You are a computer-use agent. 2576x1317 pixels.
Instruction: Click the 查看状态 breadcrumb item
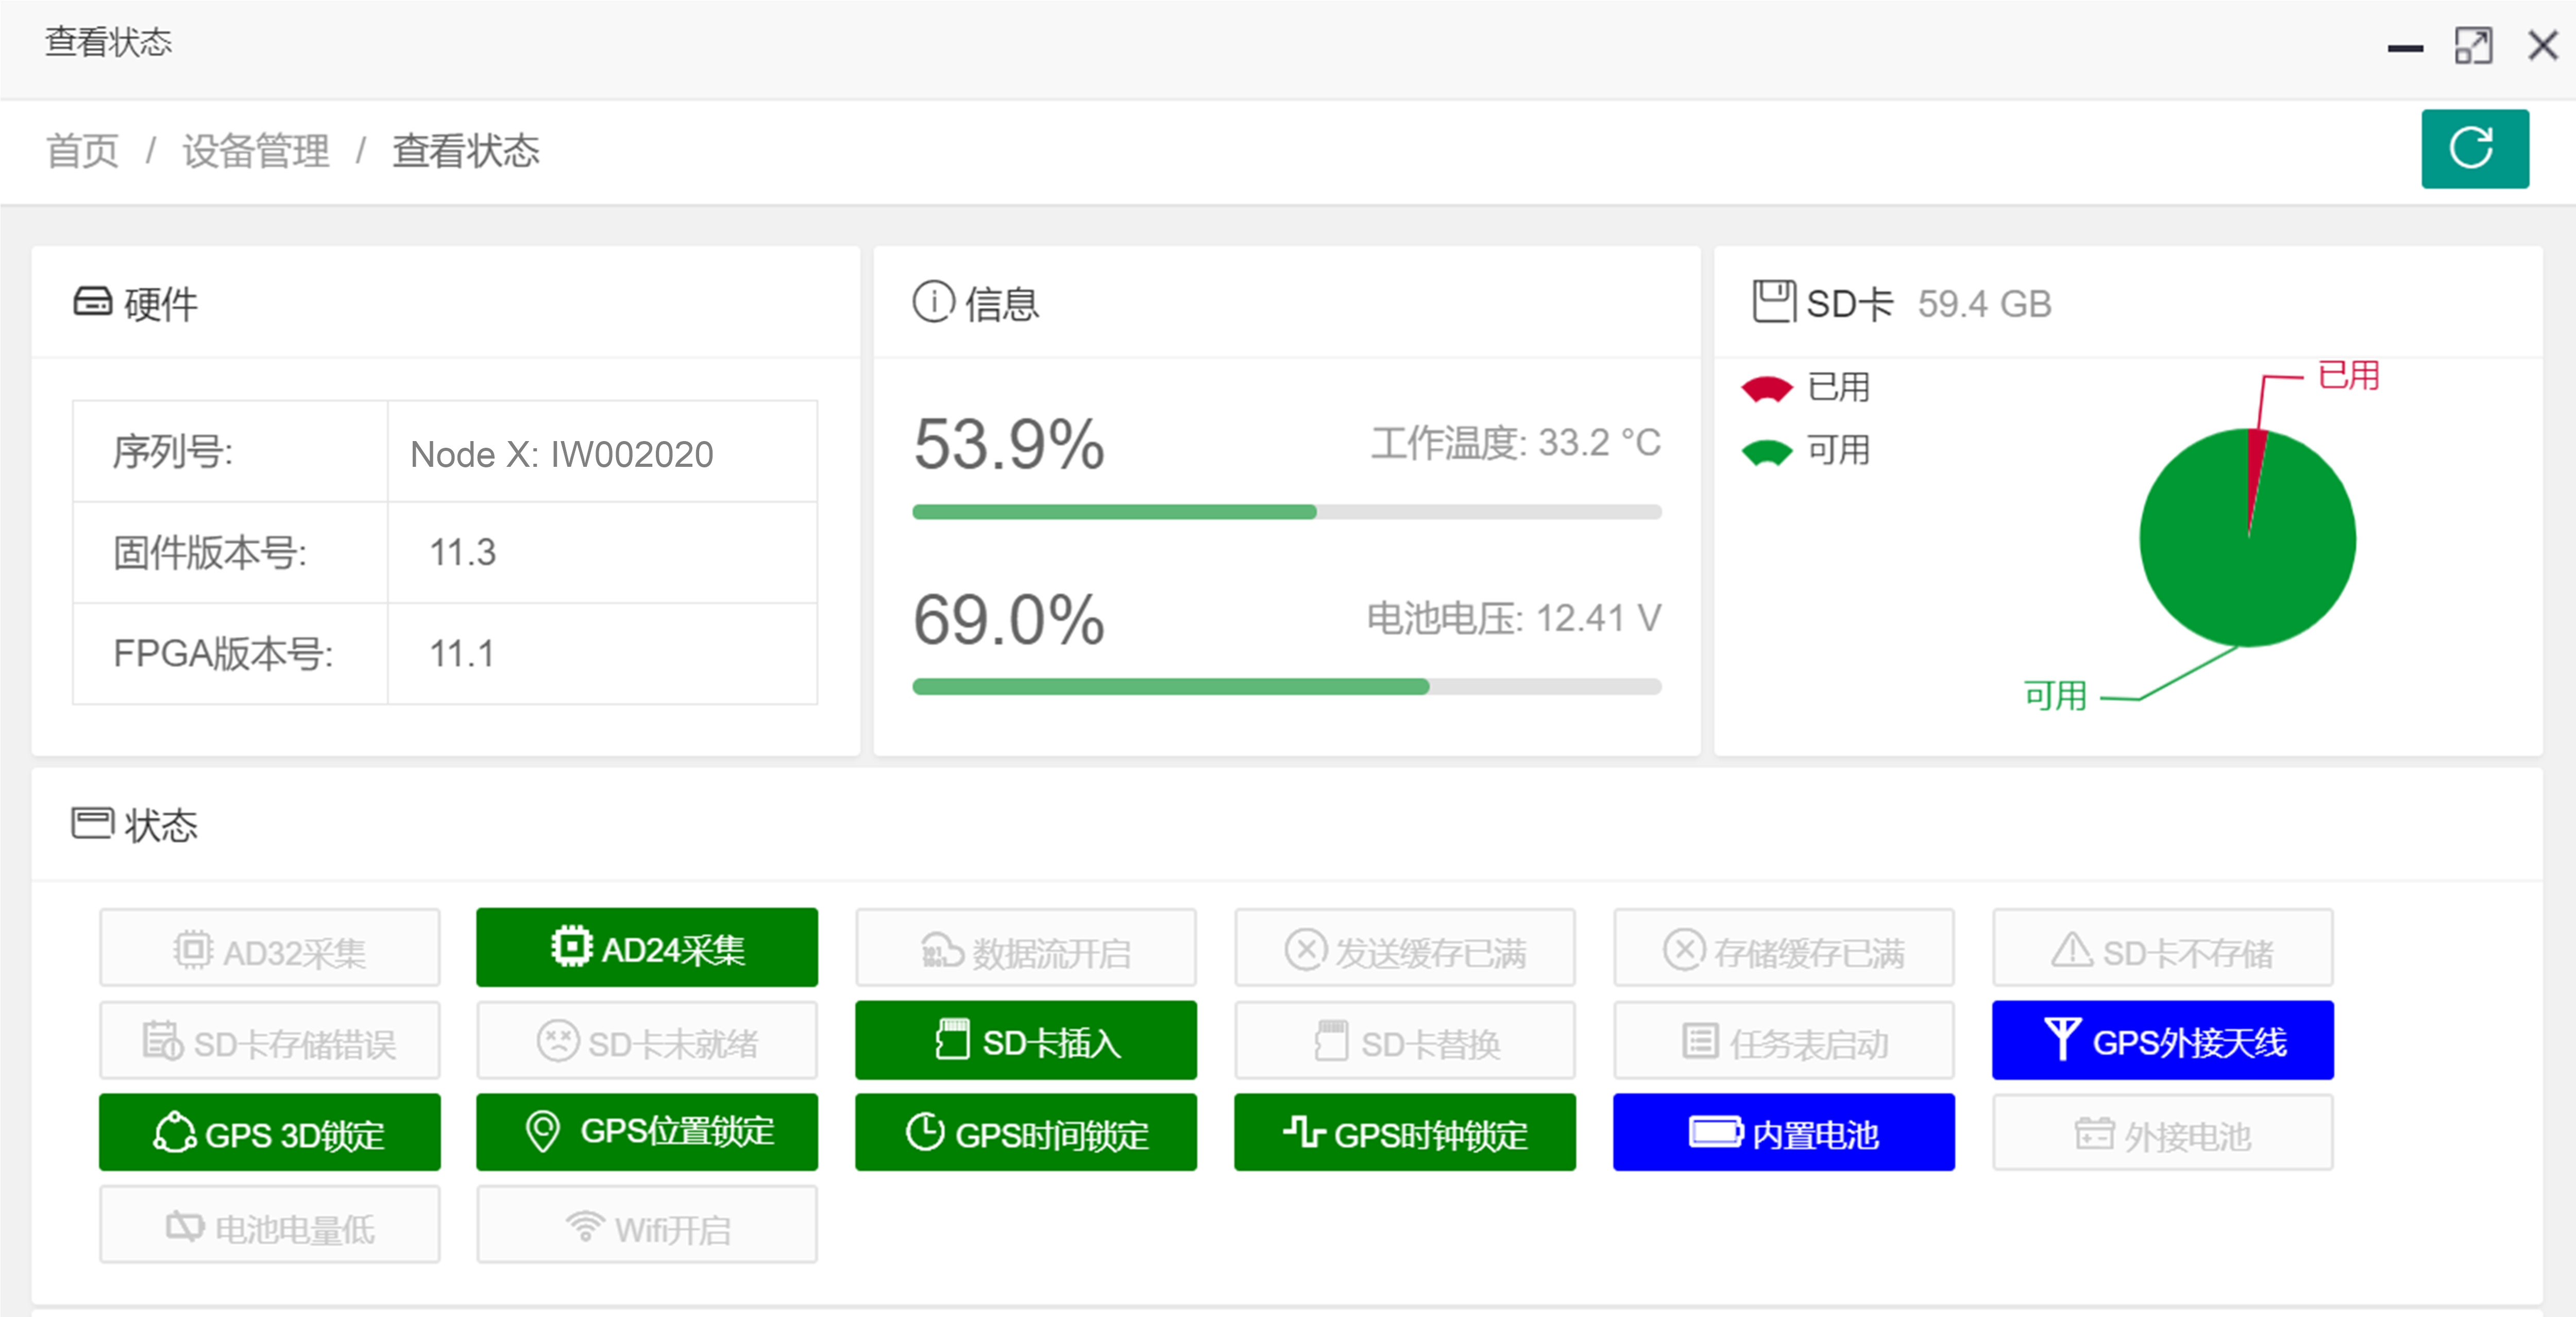(x=465, y=151)
